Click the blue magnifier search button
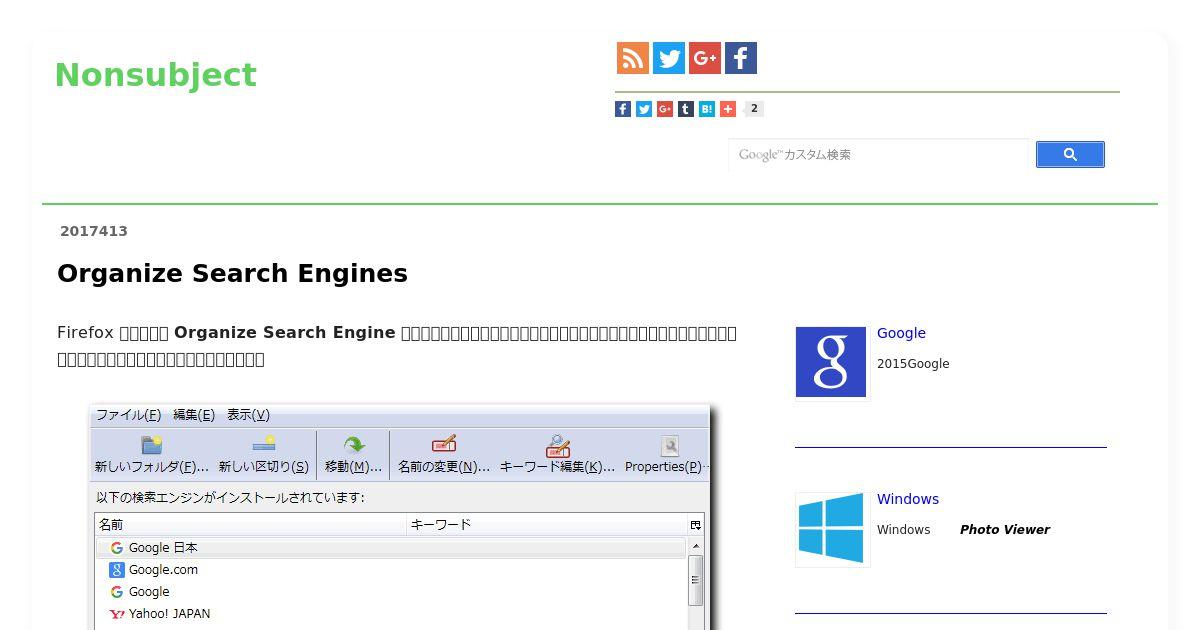This screenshot has width=1200, height=630. (x=1070, y=154)
